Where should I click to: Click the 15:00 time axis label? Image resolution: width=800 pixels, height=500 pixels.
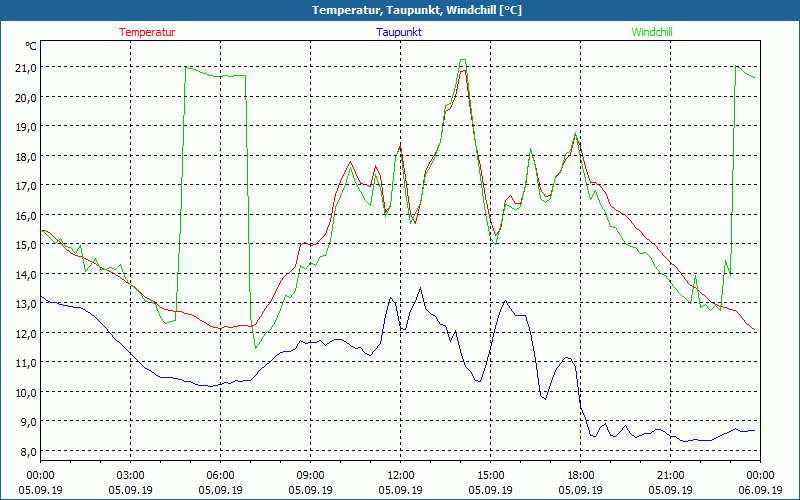pos(490,476)
